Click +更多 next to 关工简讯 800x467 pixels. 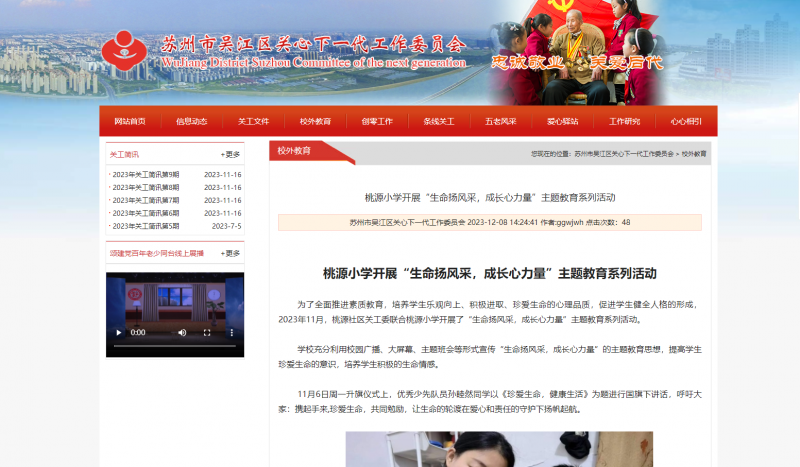(230, 155)
